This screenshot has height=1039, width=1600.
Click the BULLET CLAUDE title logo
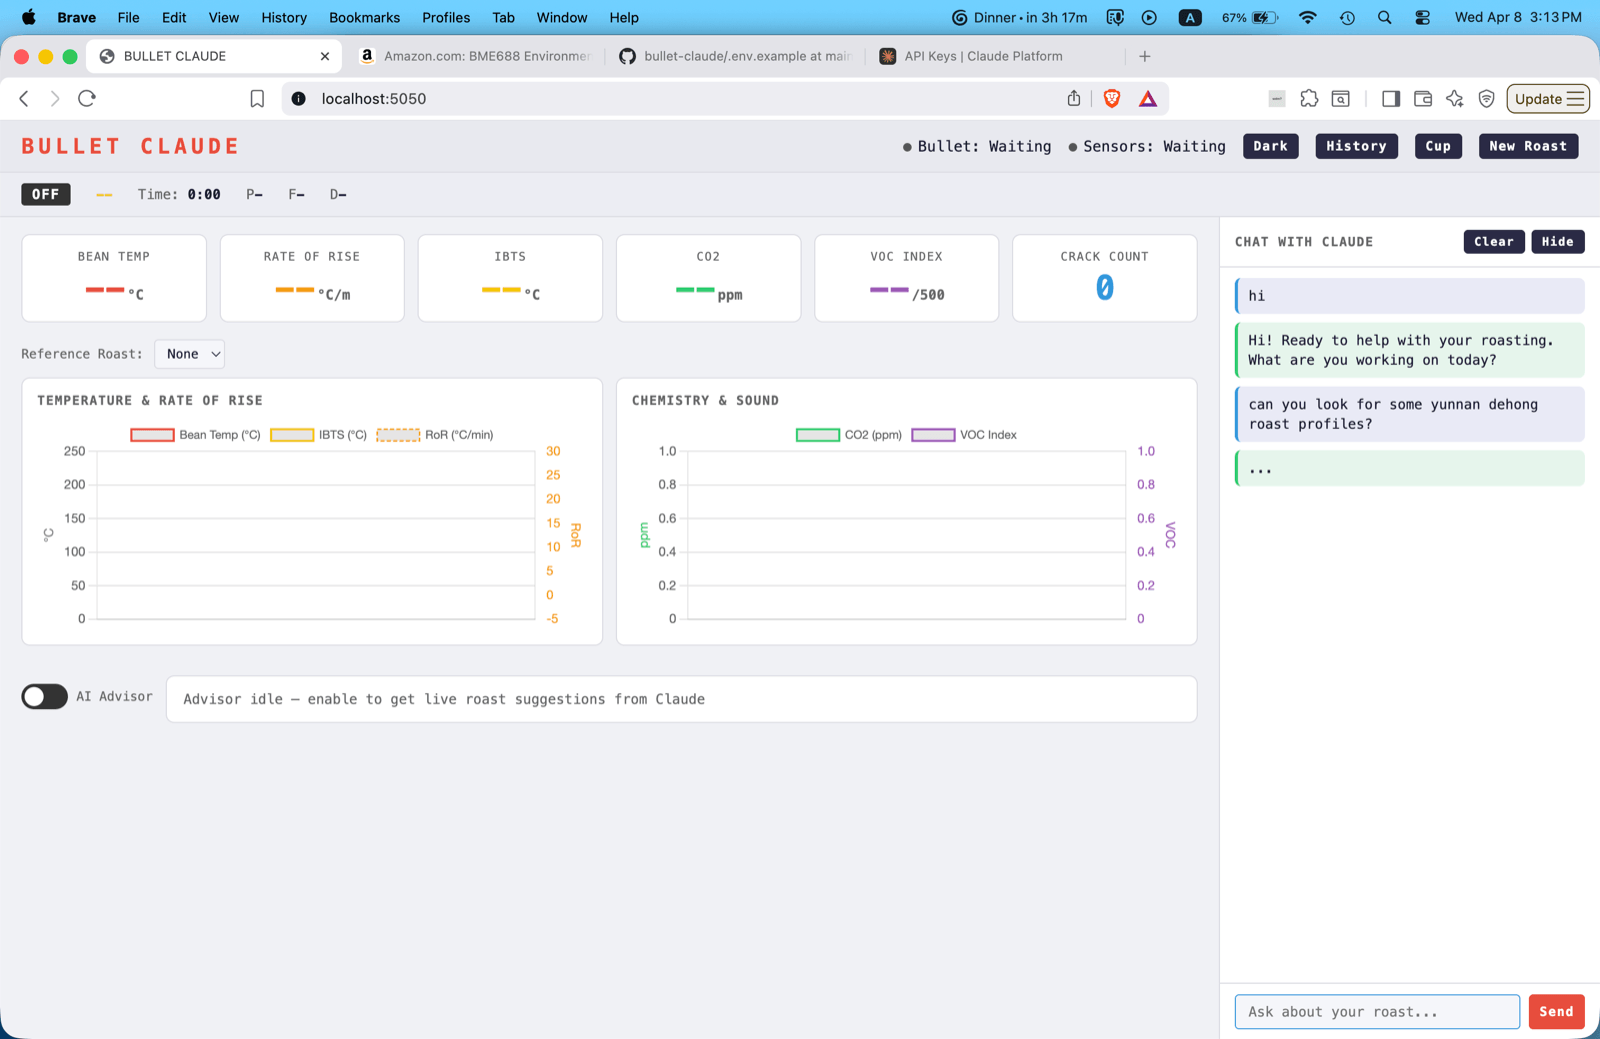pyautogui.click(x=130, y=146)
